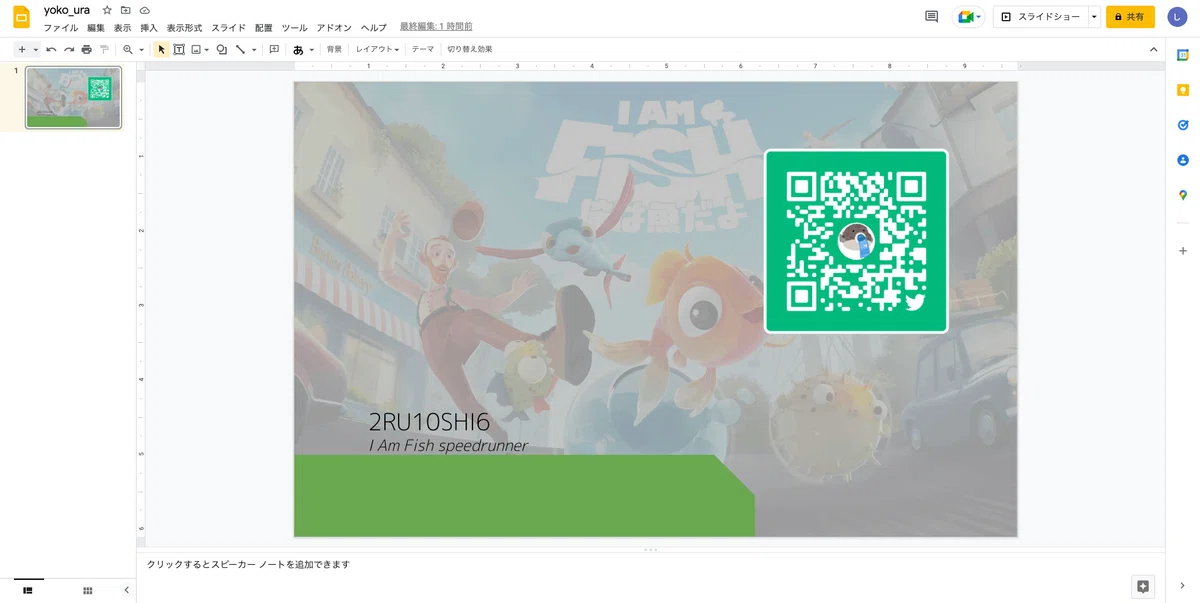Check the cloud save status icon

click(x=144, y=10)
